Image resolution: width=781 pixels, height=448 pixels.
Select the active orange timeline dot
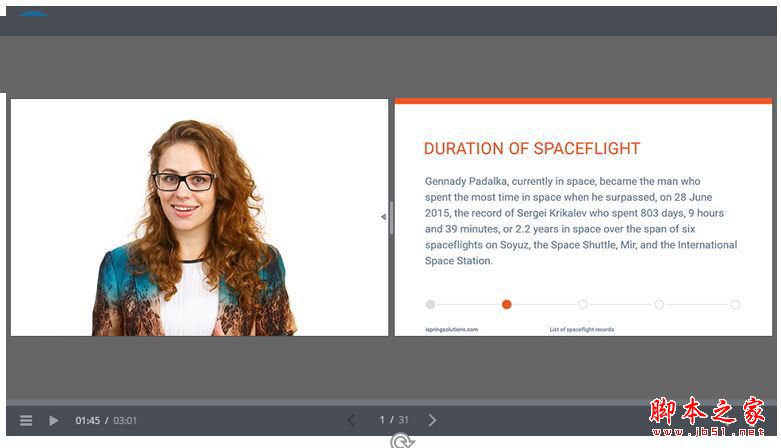(507, 304)
